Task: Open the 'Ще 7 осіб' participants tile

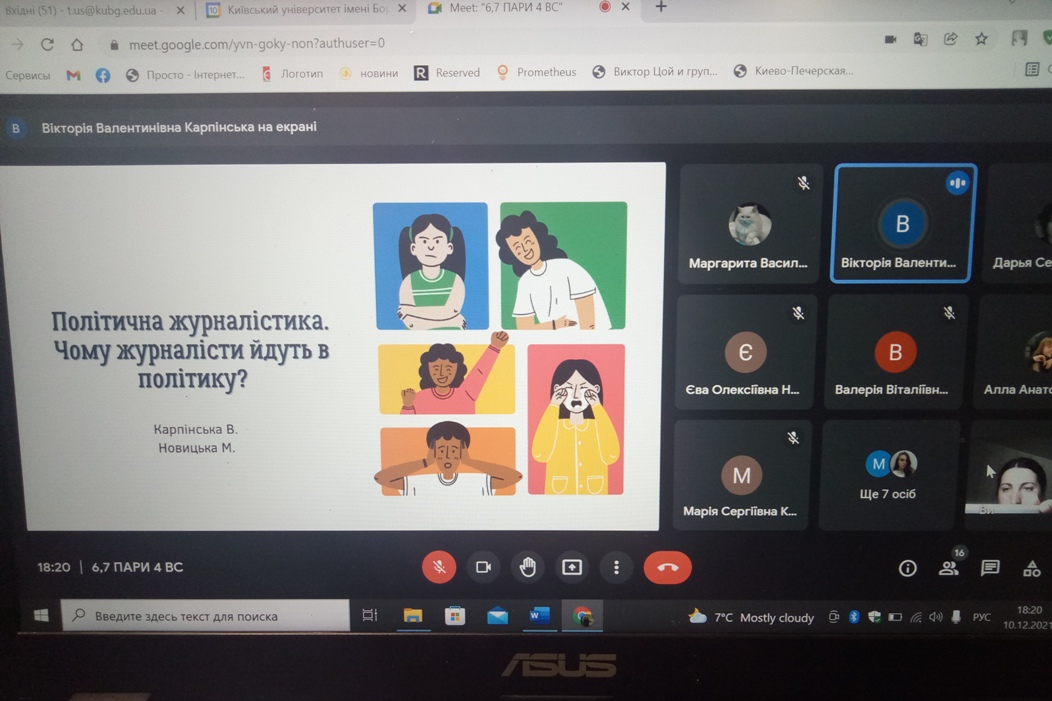Action: [888, 475]
